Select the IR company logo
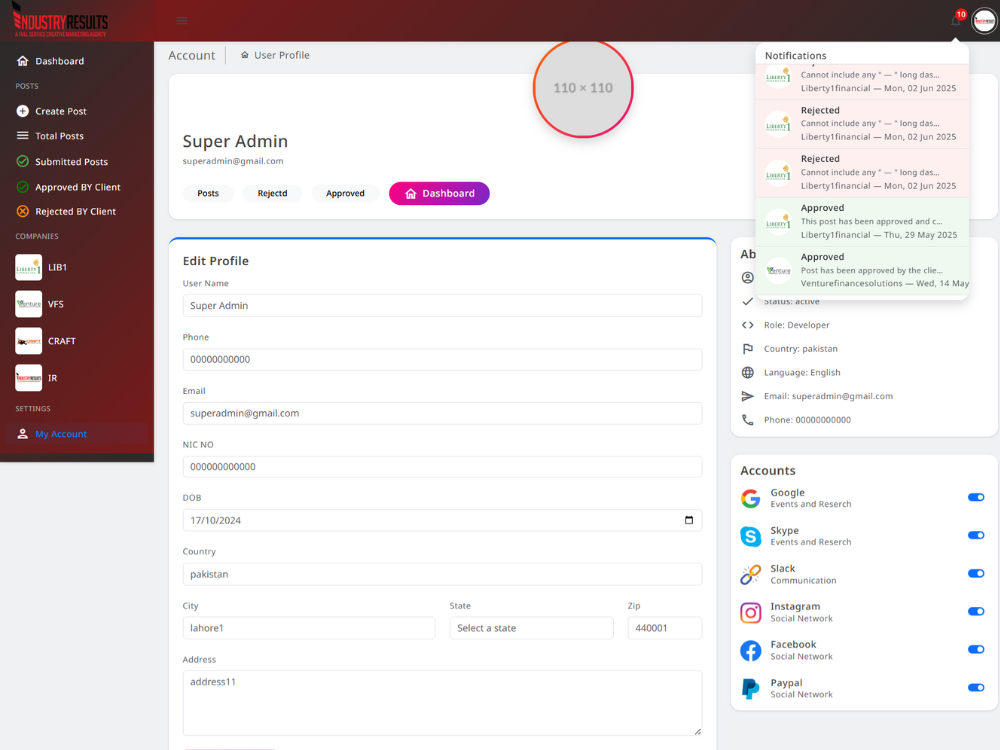This screenshot has width=1000, height=750. pyautogui.click(x=29, y=378)
